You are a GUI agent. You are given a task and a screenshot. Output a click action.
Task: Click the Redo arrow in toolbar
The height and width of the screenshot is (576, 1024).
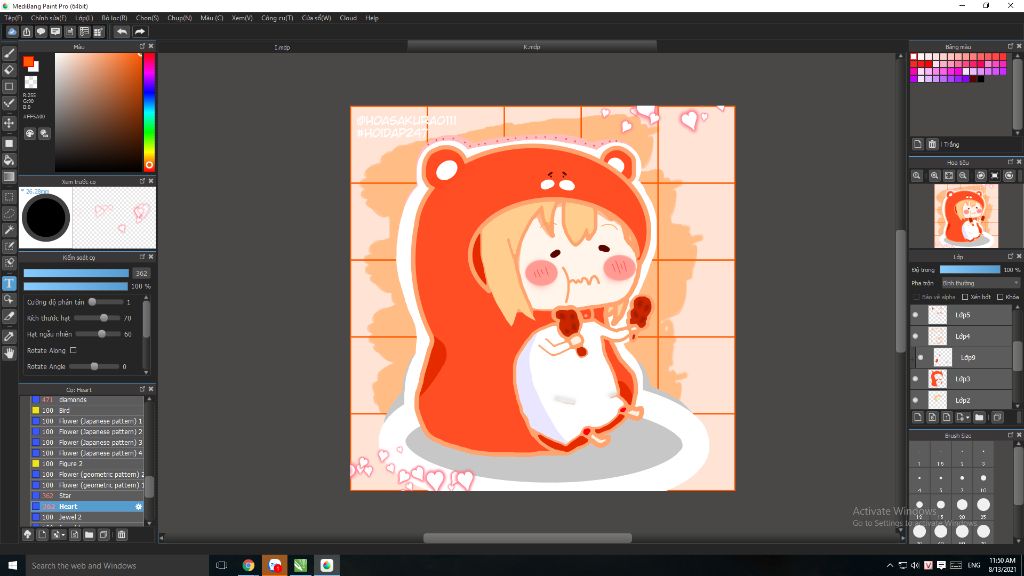click(140, 31)
